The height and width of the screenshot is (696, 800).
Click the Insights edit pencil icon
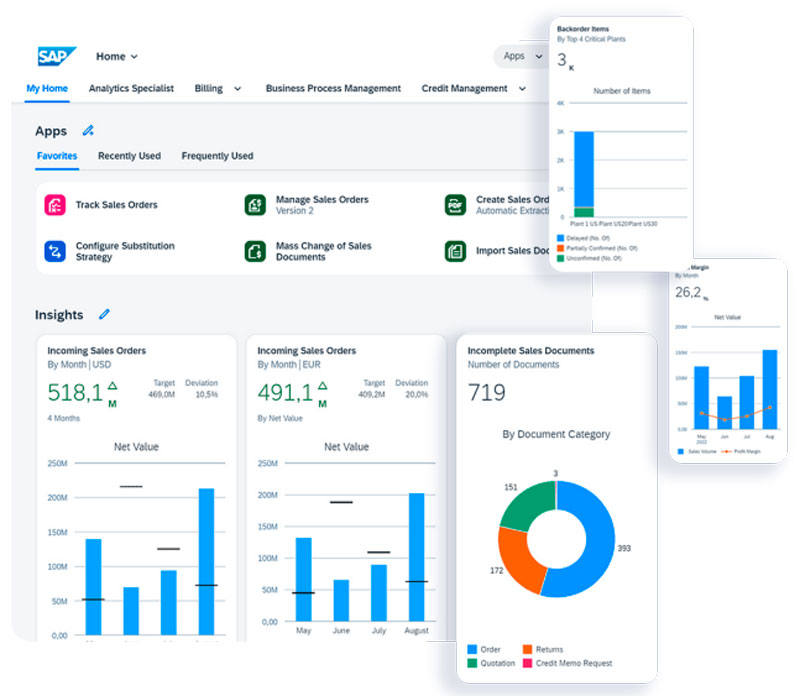pos(104,314)
